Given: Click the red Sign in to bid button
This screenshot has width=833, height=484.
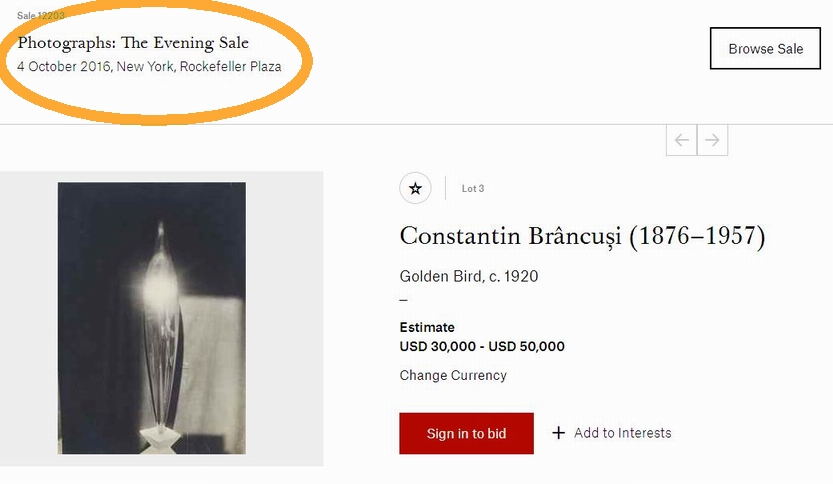Looking at the screenshot, I should (x=466, y=434).
